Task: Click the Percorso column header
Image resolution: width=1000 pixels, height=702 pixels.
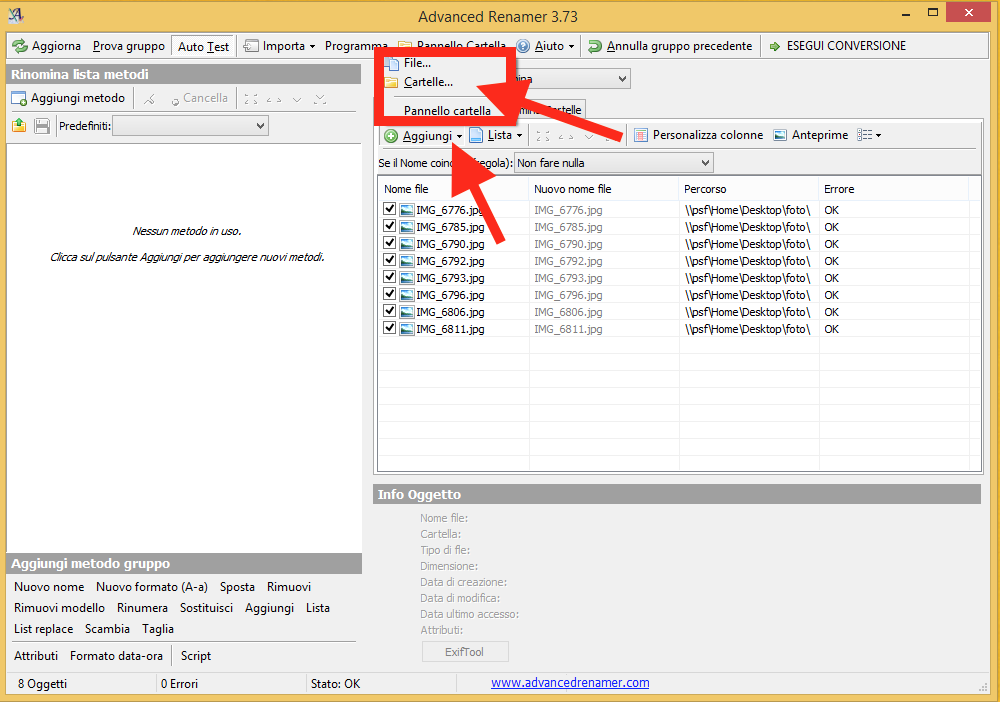Action: click(x=749, y=189)
